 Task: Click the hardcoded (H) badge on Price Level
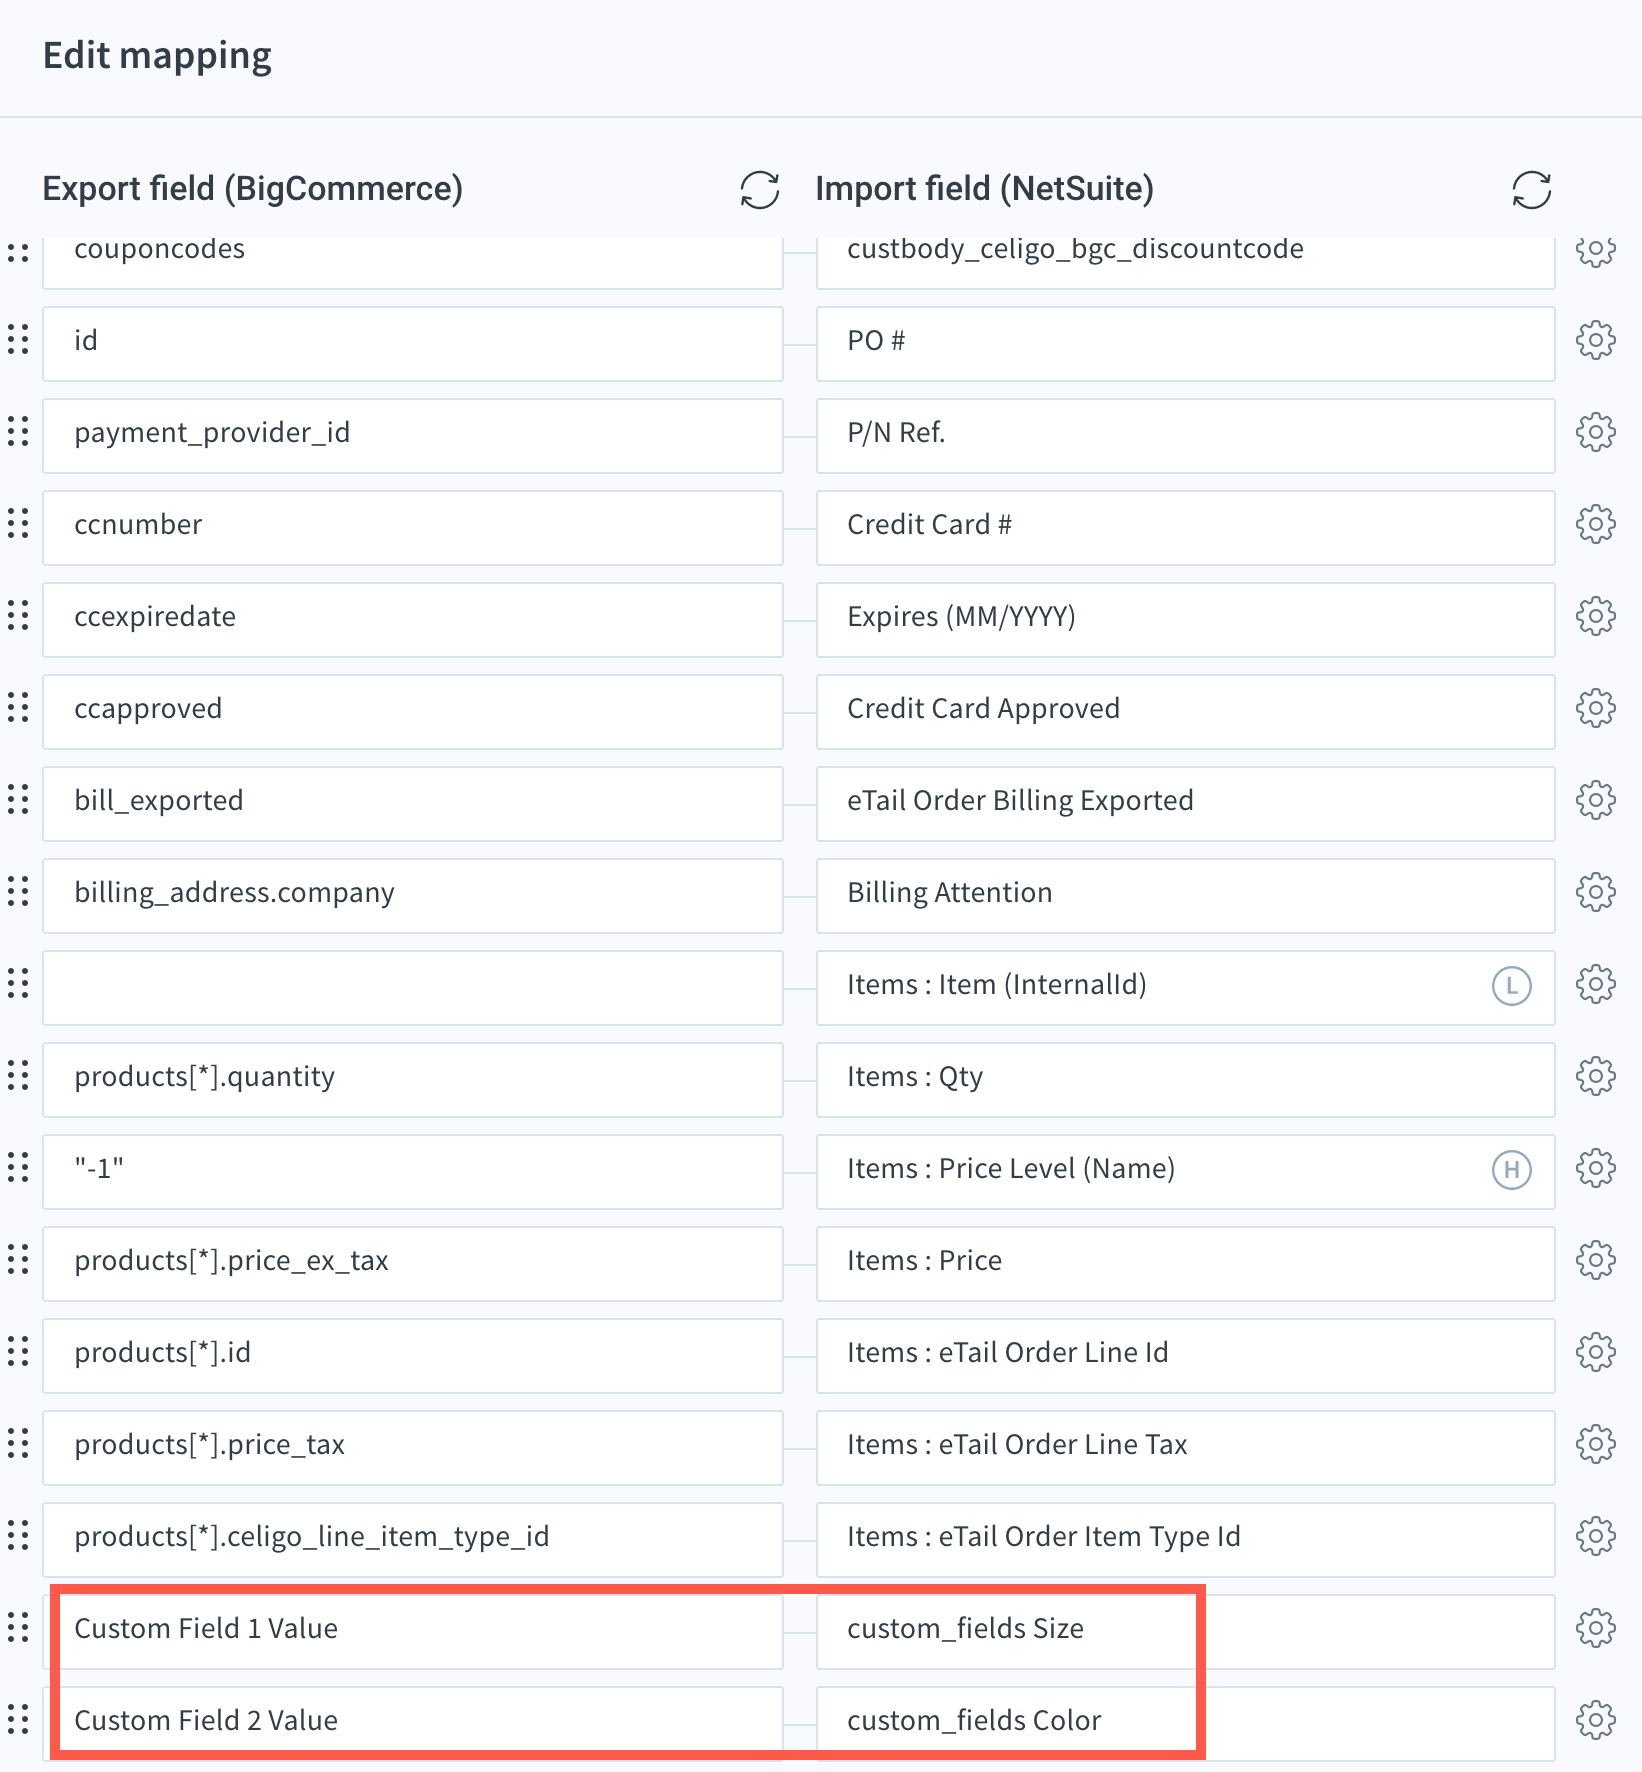tap(1511, 1170)
